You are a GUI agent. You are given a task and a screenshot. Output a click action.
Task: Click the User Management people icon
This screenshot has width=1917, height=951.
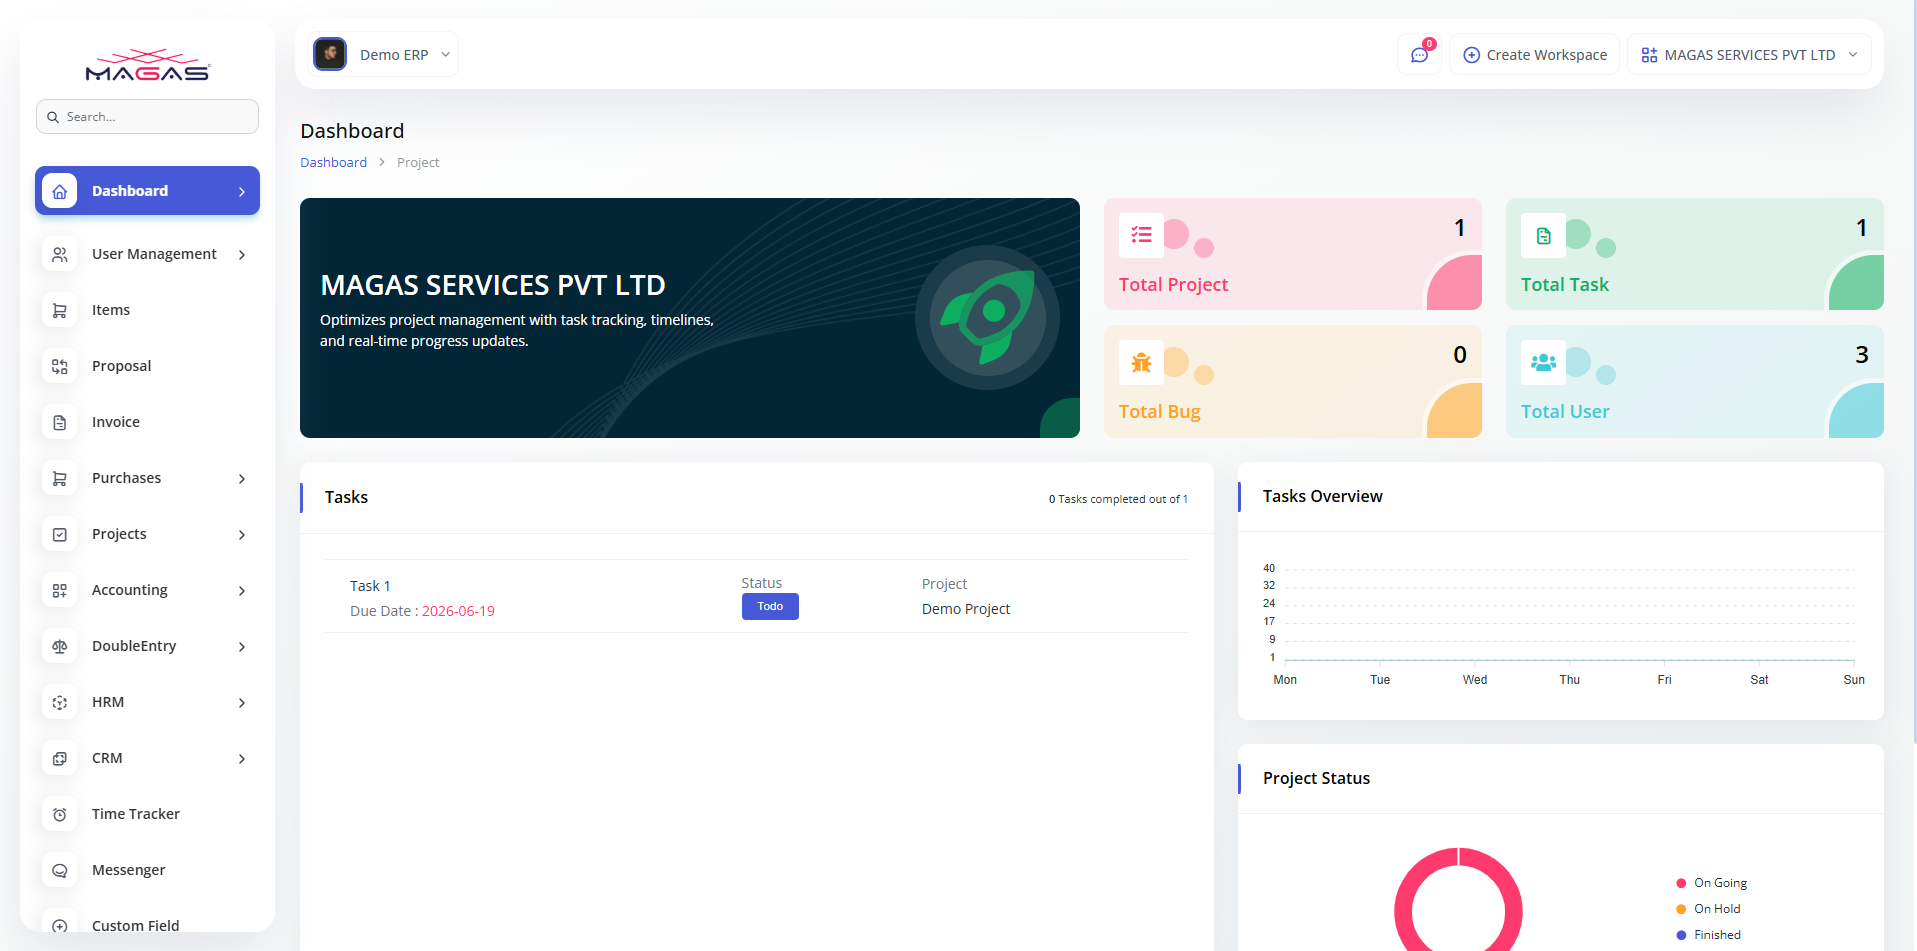[60, 255]
